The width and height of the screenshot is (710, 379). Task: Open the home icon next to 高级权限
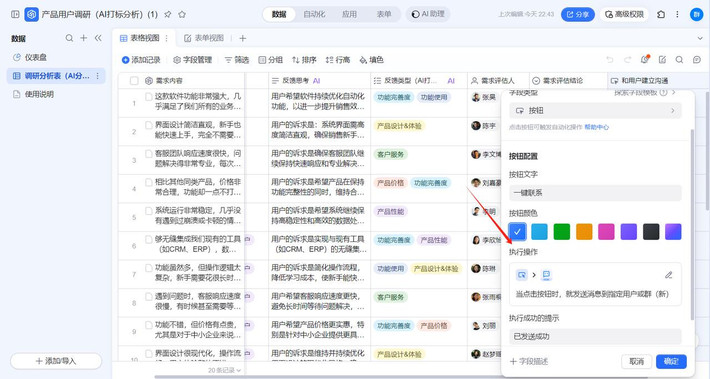(x=661, y=14)
